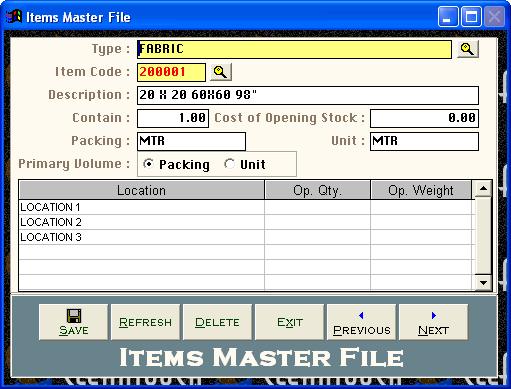Select the LOCATION 1 row
Viewport: 511px width, 389px height.
(246, 207)
